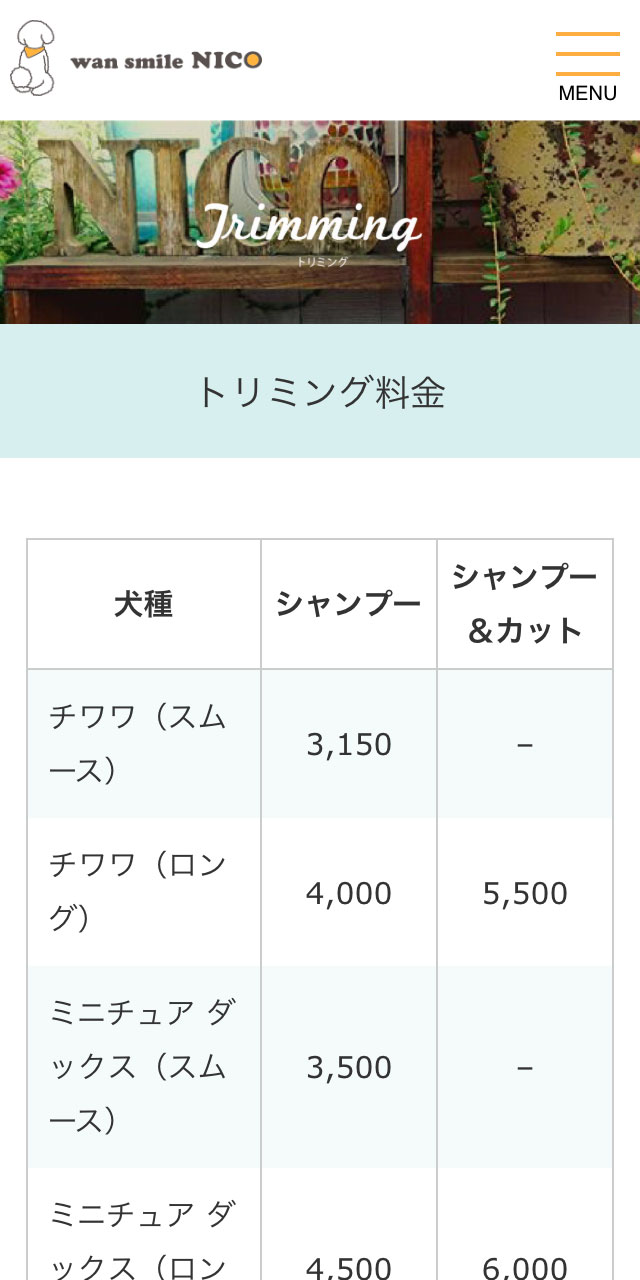The image size is (640, 1280).
Task: Click the 3,150 shampoo price cell
Action: [x=349, y=744]
